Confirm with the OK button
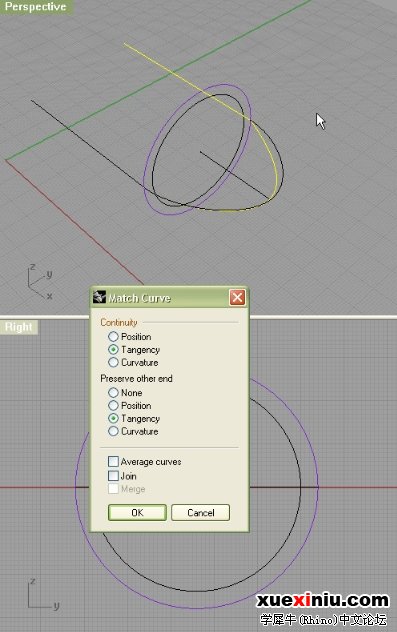The image size is (397, 632). point(137,512)
